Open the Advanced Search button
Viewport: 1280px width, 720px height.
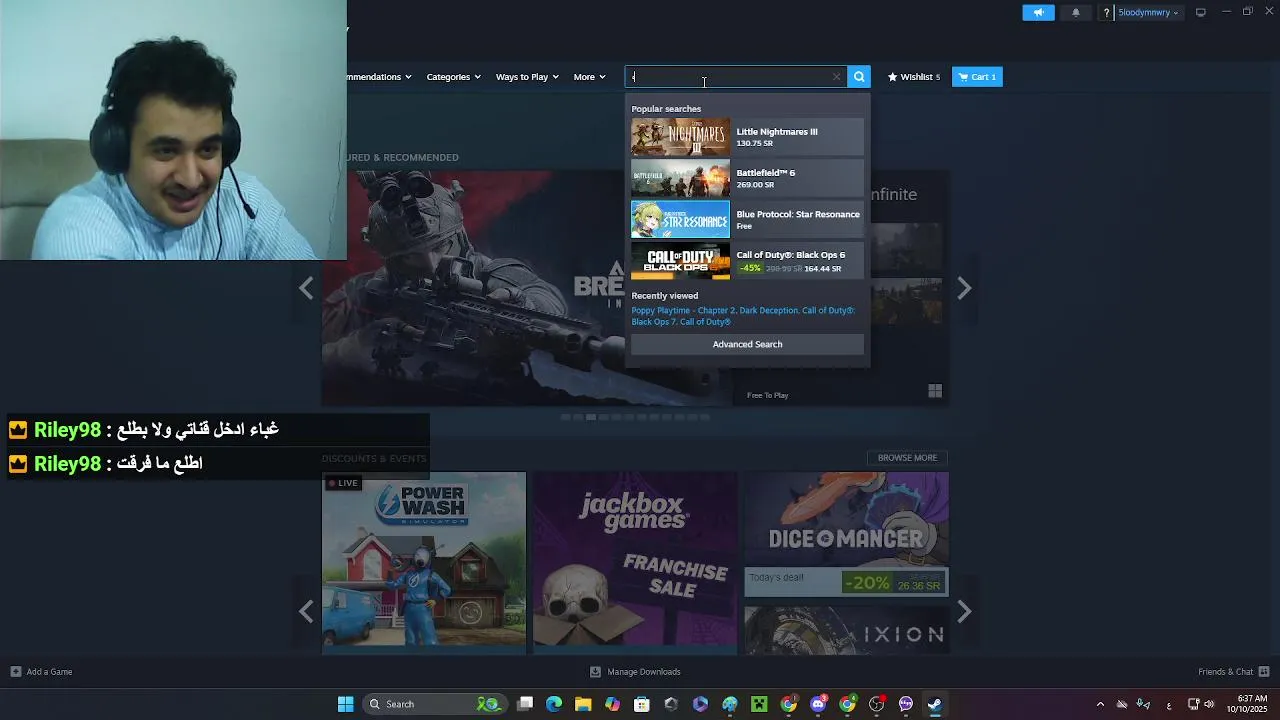747,344
